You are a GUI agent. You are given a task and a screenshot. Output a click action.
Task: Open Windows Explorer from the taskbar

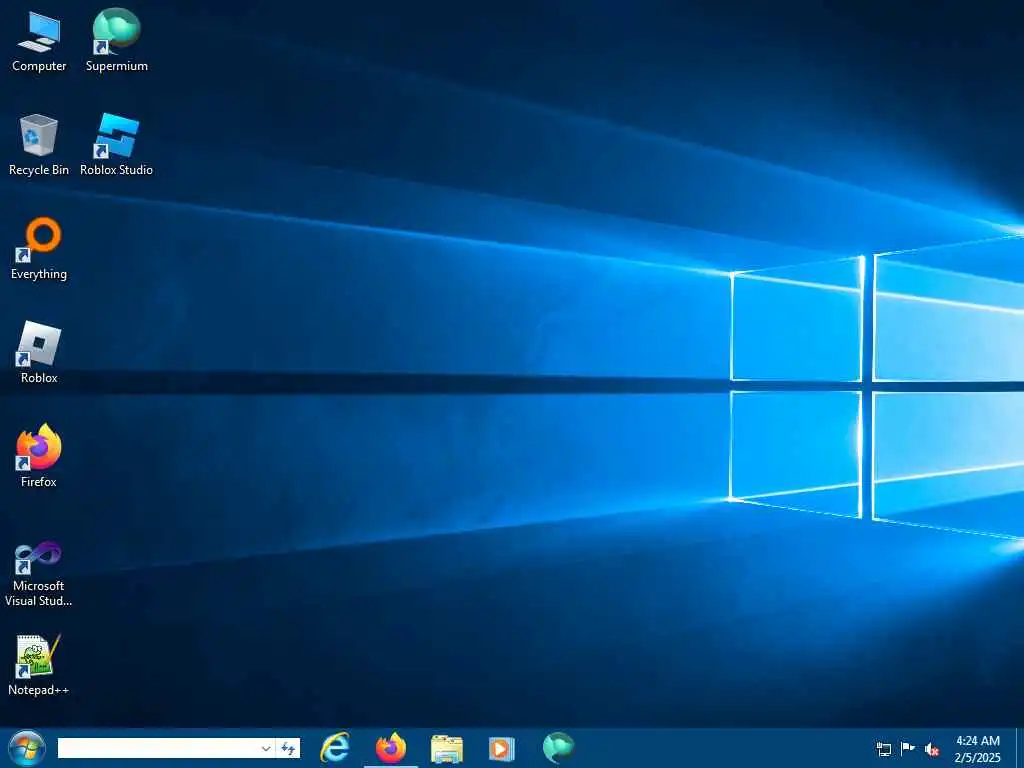click(x=447, y=748)
